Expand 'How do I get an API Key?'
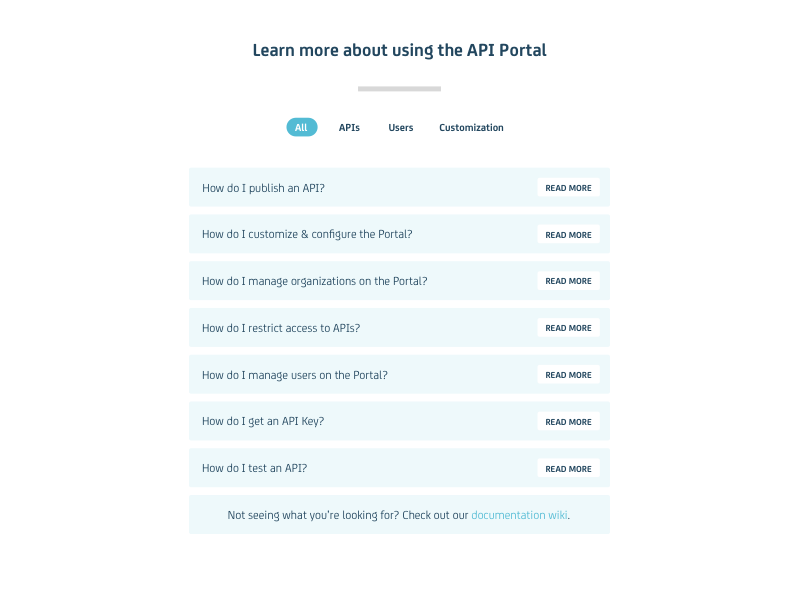The width and height of the screenshot is (800, 600). tap(263, 421)
